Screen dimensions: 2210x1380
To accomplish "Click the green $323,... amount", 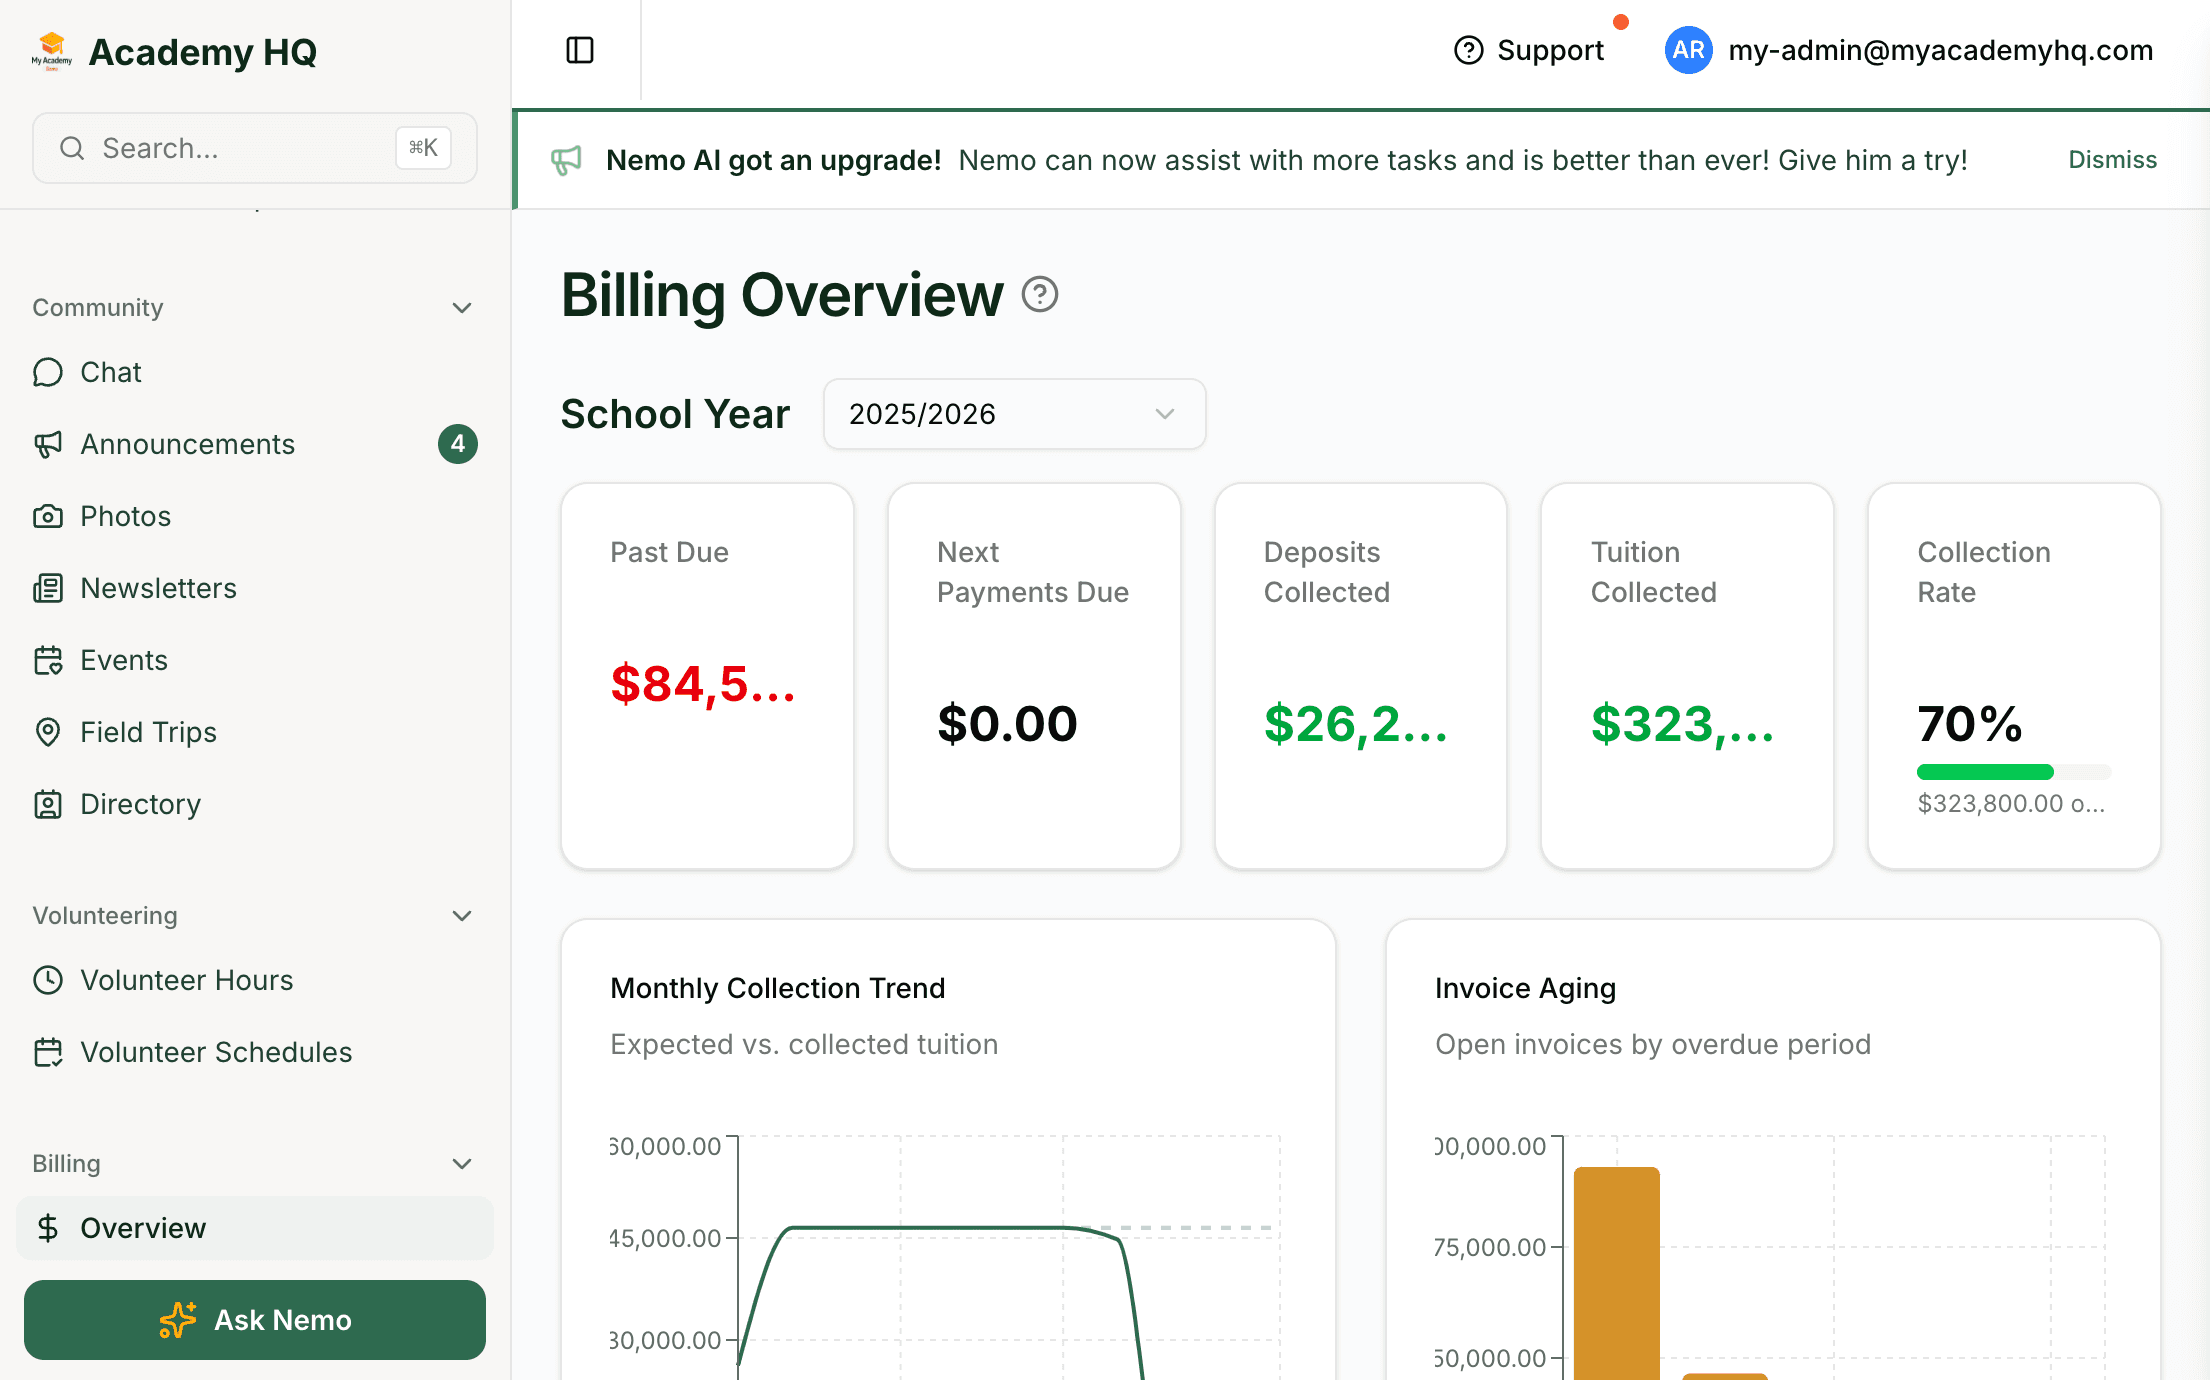I will (1683, 724).
